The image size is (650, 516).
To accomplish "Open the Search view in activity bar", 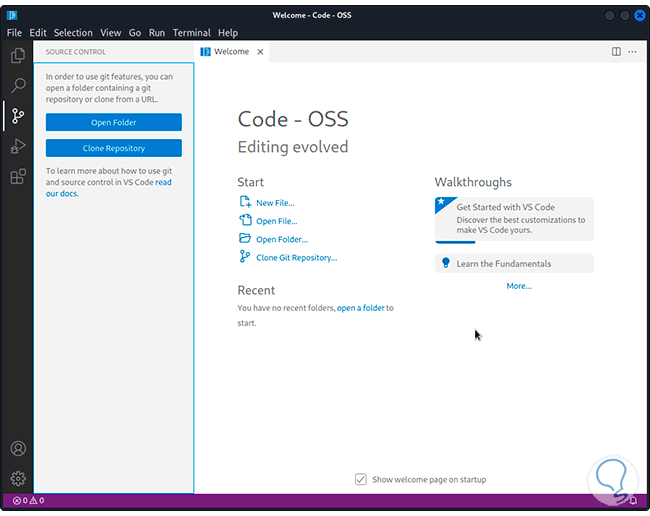I will (x=17, y=86).
